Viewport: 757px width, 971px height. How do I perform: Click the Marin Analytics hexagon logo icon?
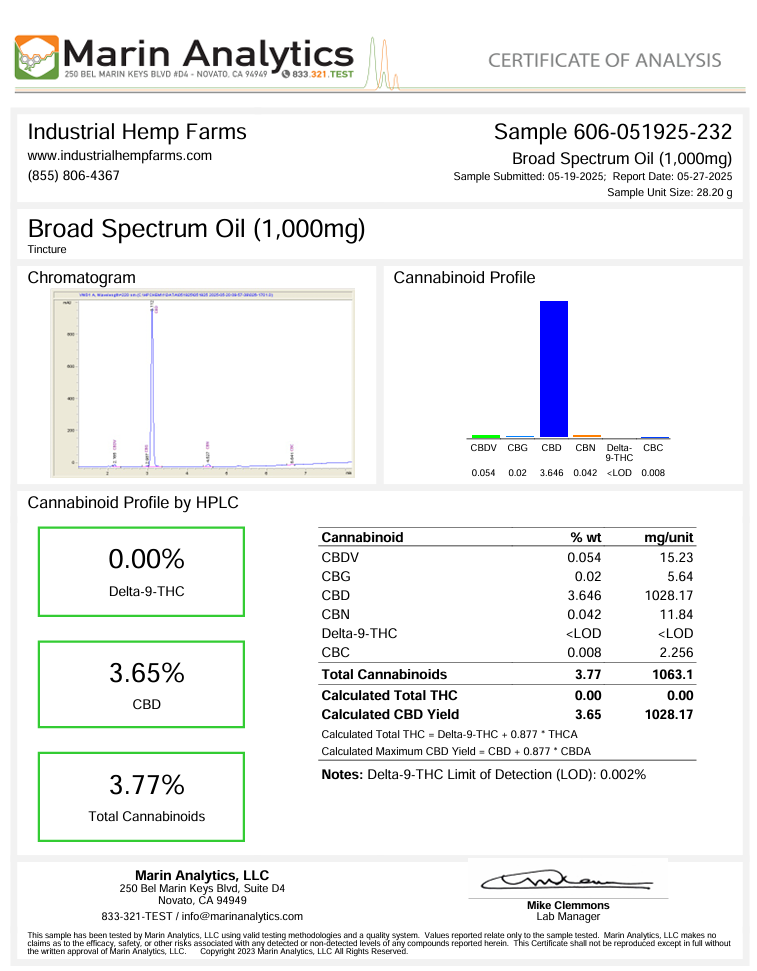click(x=37, y=57)
